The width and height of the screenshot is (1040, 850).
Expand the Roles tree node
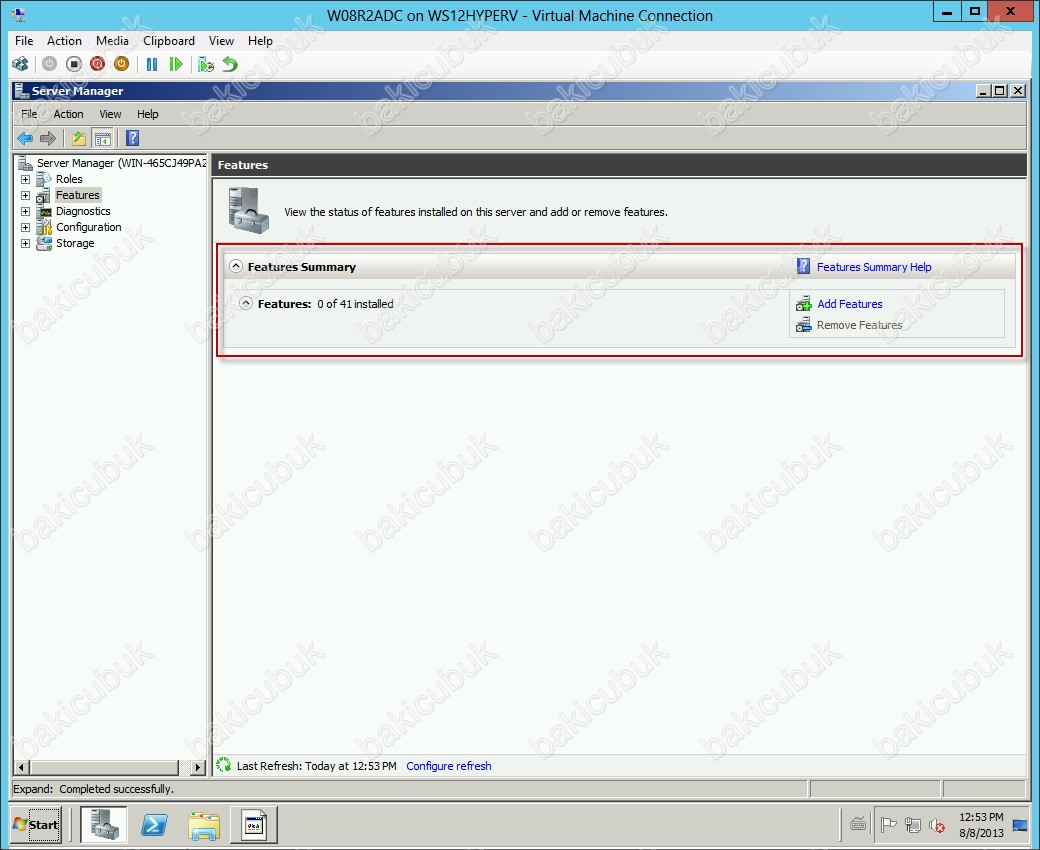(x=26, y=180)
